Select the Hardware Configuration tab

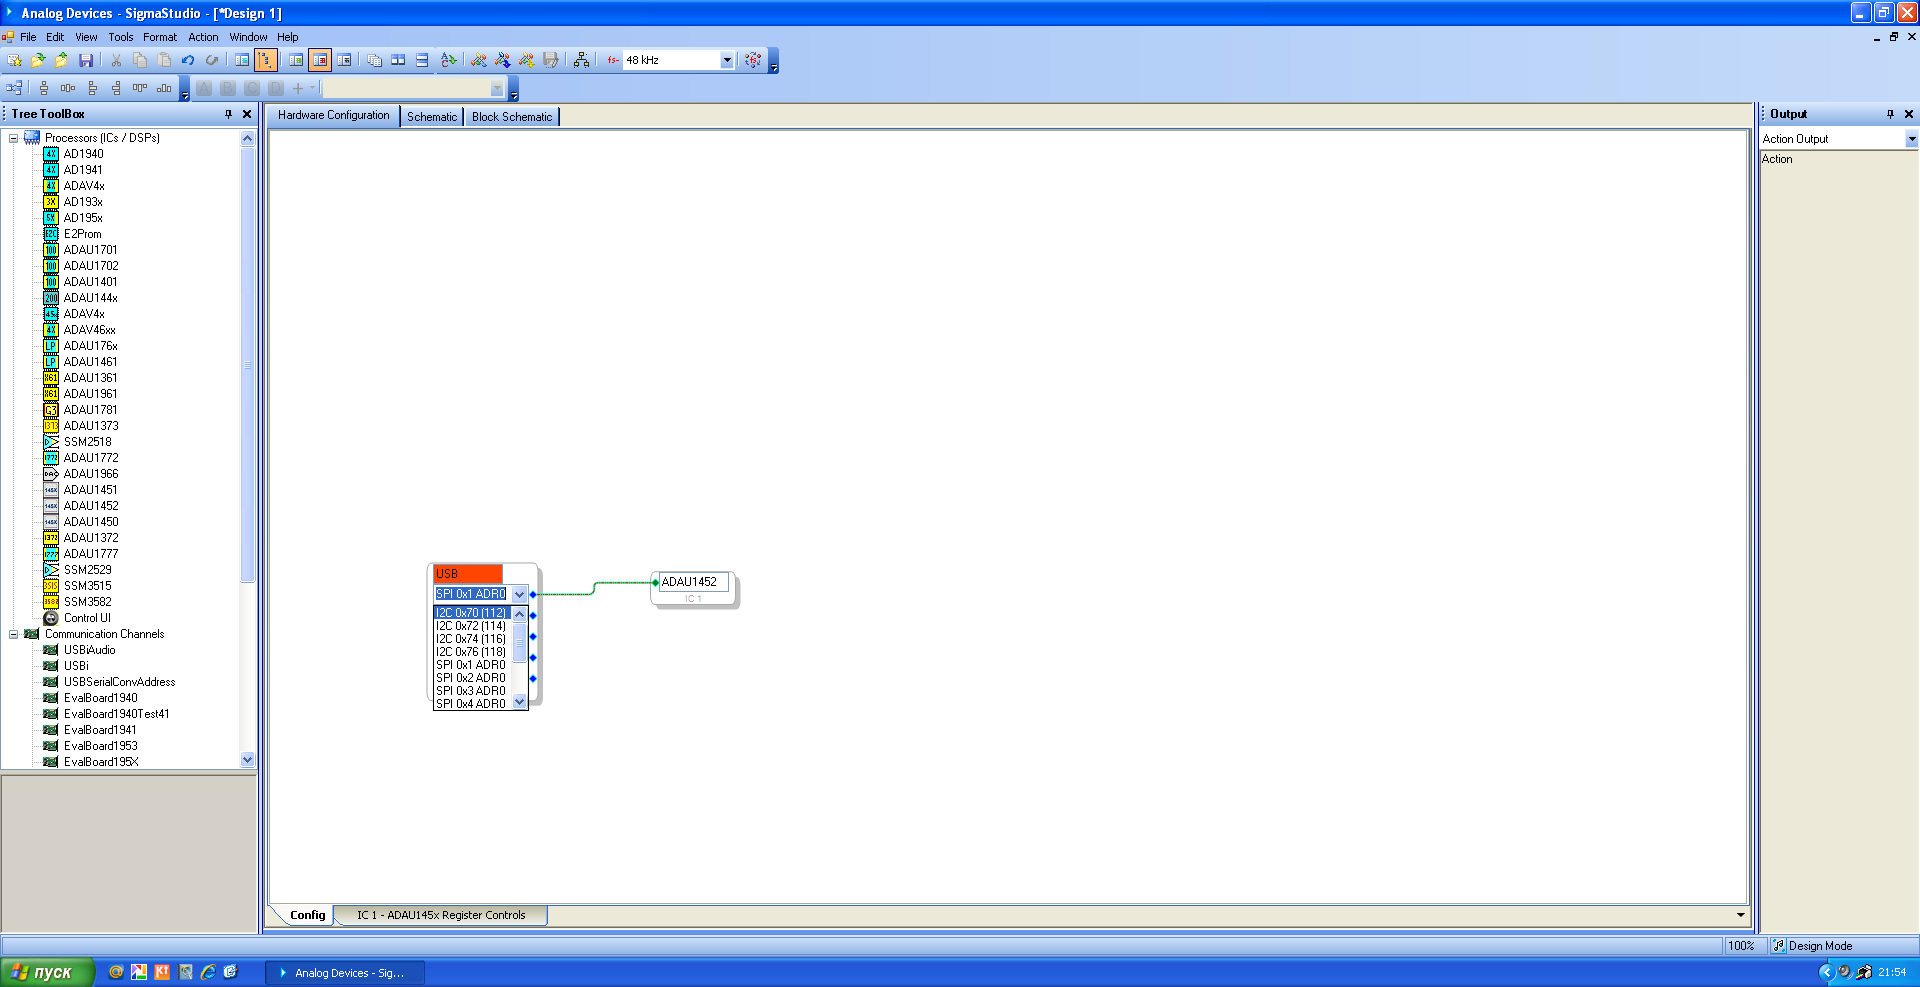click(334, 115)
